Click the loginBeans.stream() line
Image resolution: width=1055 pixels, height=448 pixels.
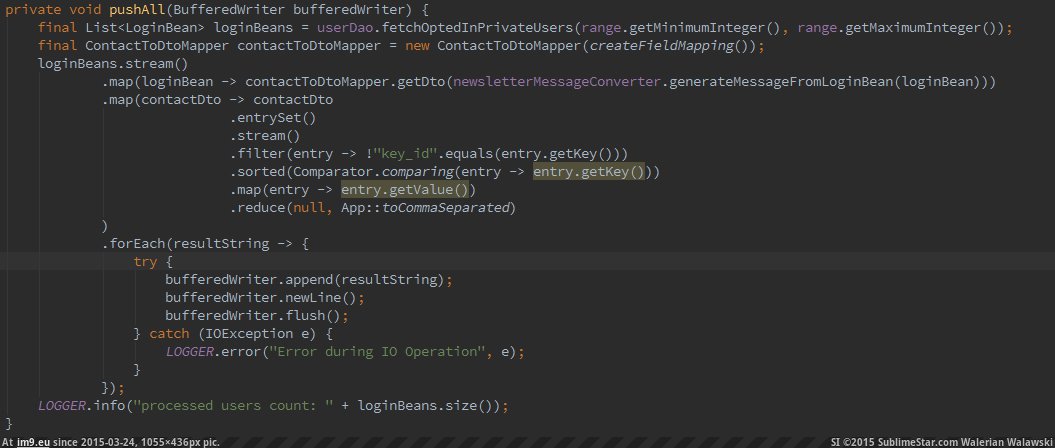point(113,65)
